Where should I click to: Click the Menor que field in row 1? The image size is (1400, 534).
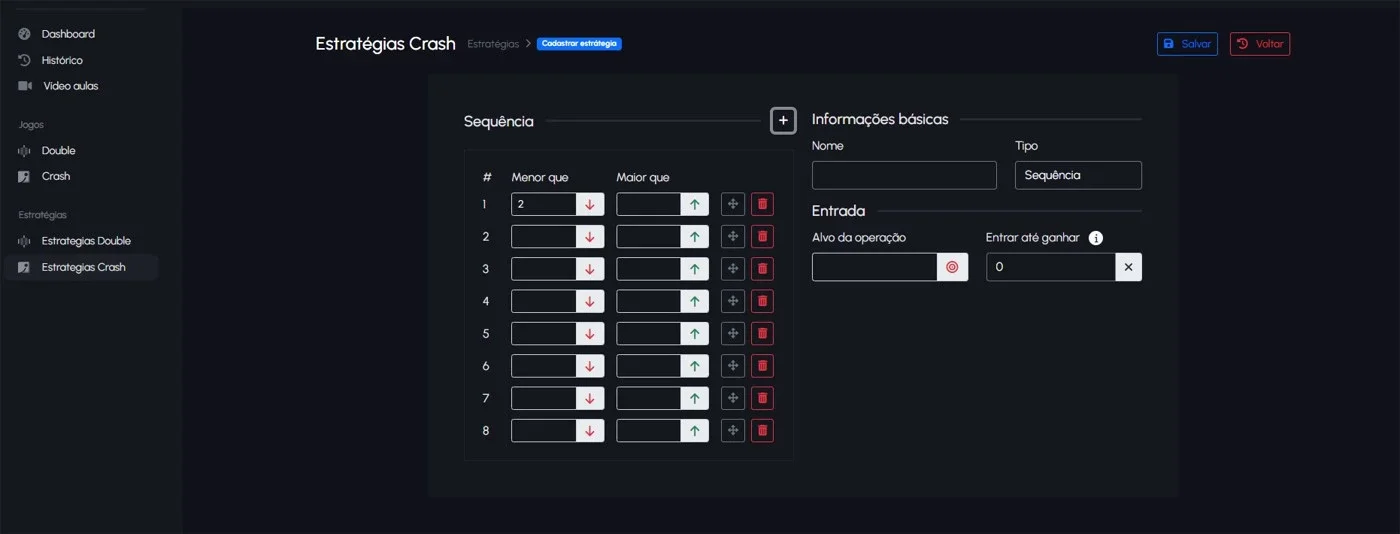point(544,204)
